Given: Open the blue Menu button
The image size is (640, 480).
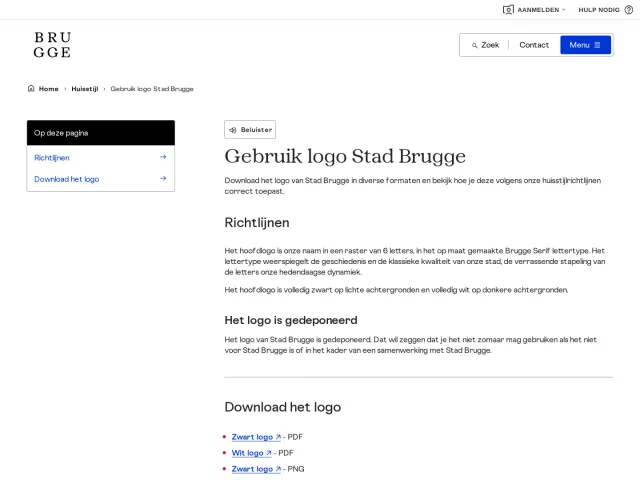Looking at the screenshot, I should click(x=585, y=45).
